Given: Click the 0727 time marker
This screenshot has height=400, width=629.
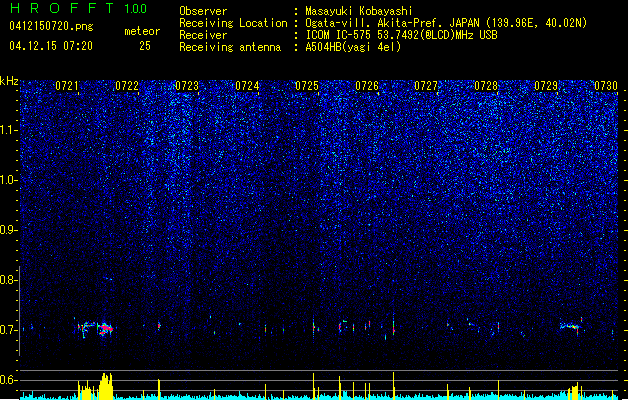Looking at the screenshot, I should (x=426, y=86).
